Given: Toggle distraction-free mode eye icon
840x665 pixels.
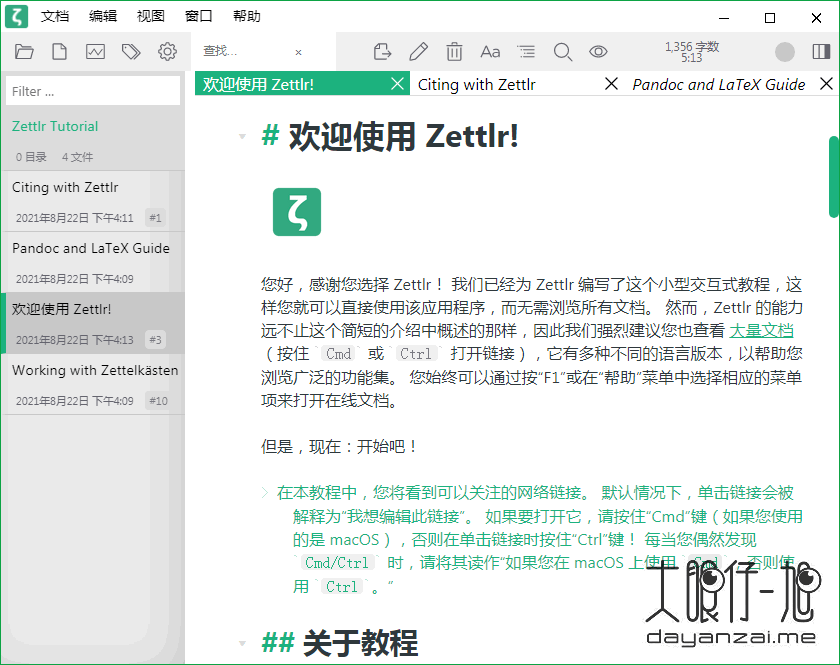Looking at the screenshot, I should [x=598, y=52].
